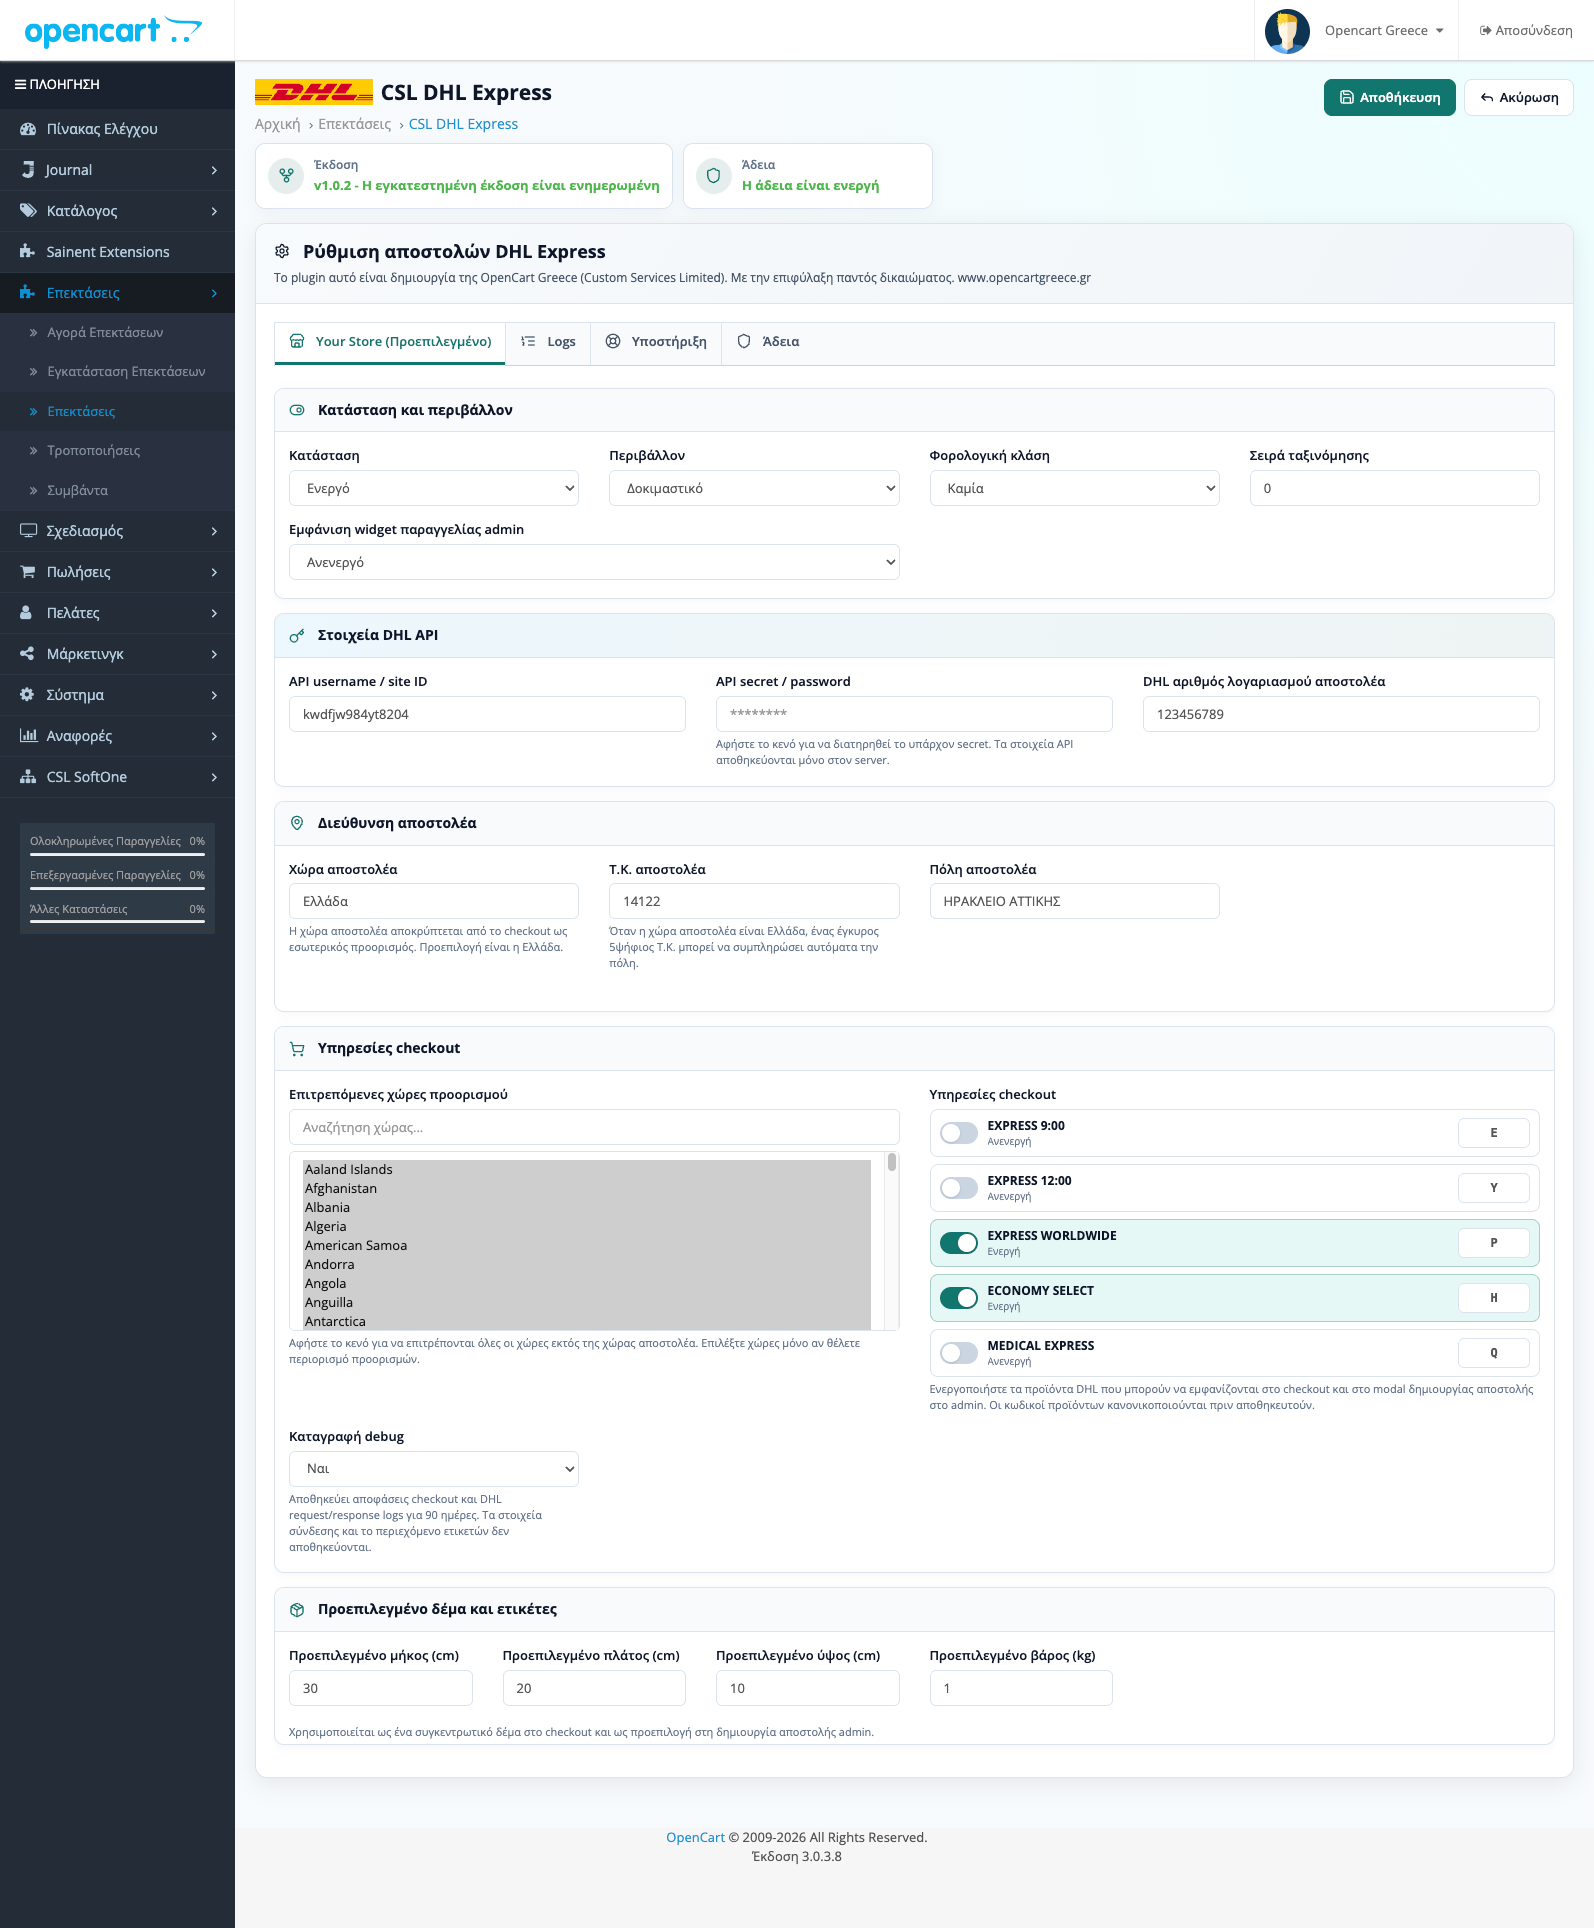
Task: Click the Journal sidebar icon
Action: click(28, 170)
